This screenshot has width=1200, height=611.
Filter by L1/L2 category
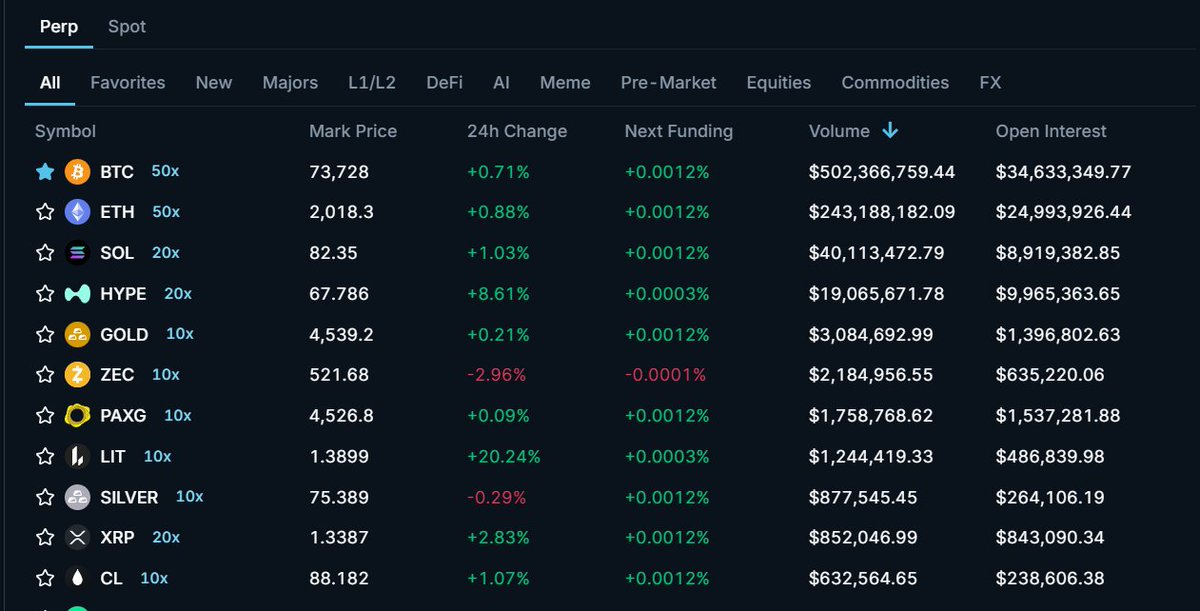click(372, 83)
